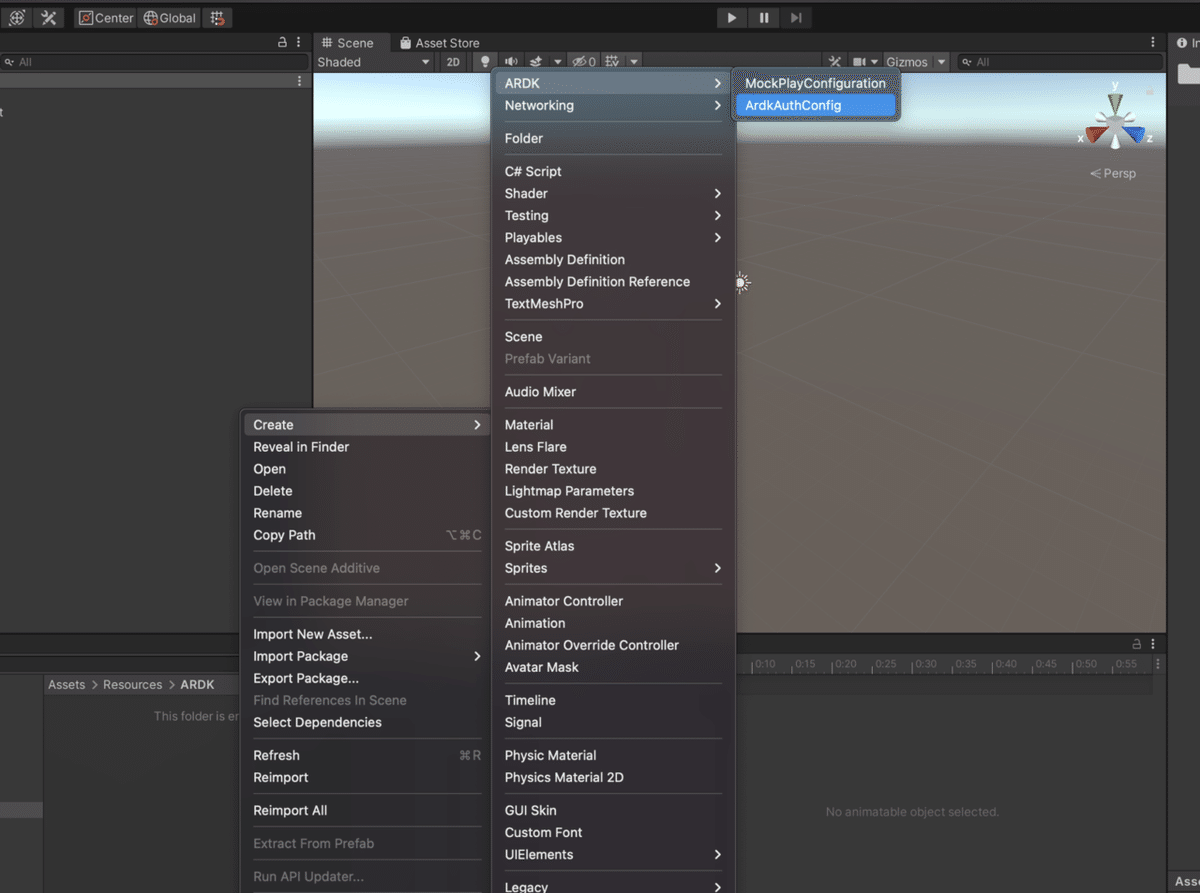Viewport: 1200px width, 893px height.
Task: Open Animation panel three-dot menu
Action: (1153, 644)
